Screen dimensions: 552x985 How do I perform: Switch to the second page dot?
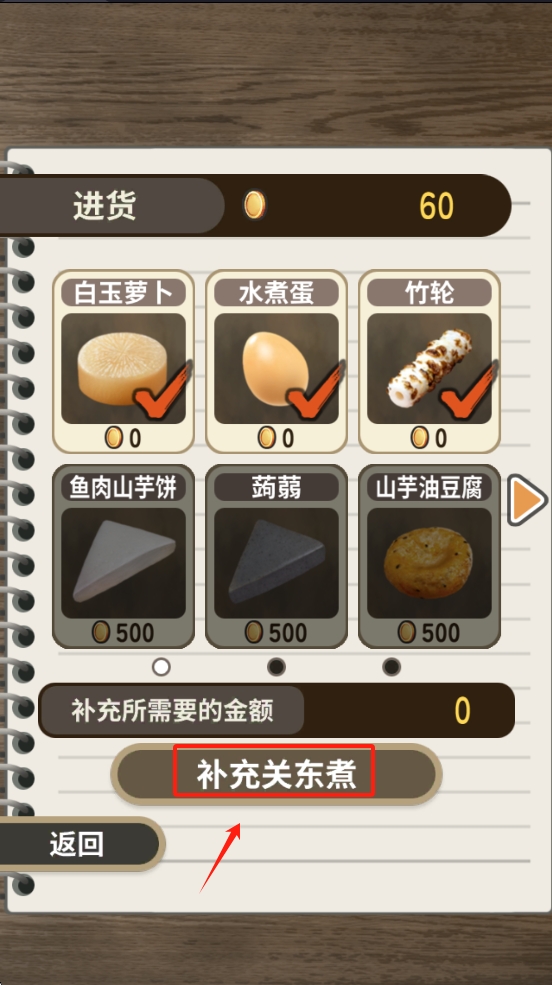pos(276,667)
